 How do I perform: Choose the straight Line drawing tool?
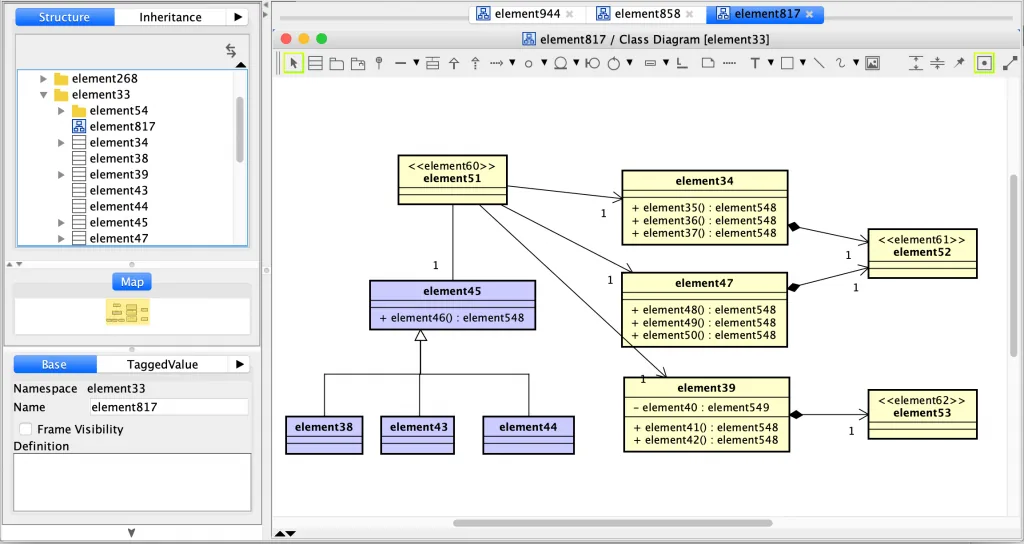(x=819, y=63)
